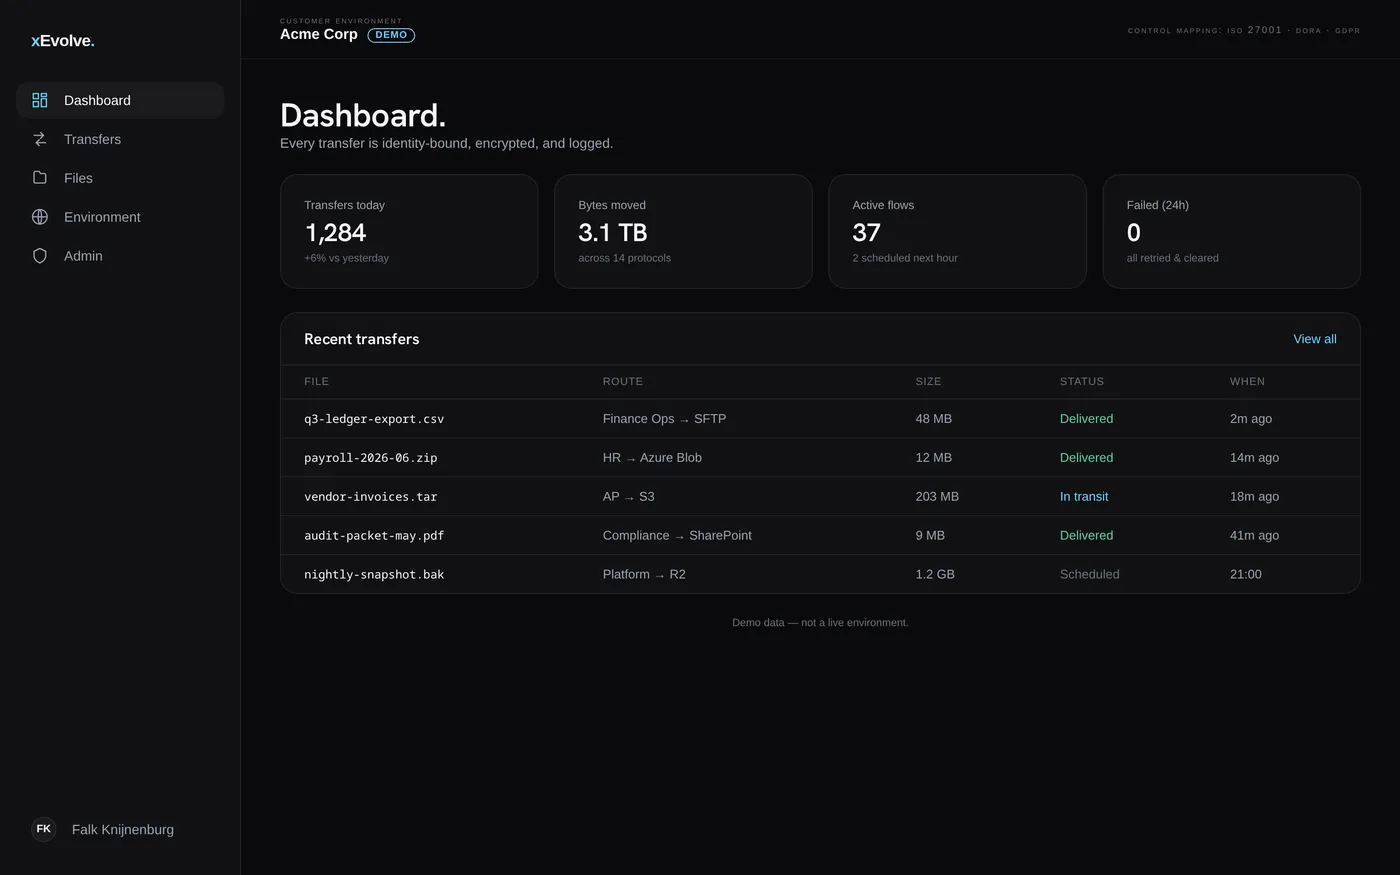Screen dimensions: 1400x875
Task: Click the FILE column header
Action: (316, 381)
